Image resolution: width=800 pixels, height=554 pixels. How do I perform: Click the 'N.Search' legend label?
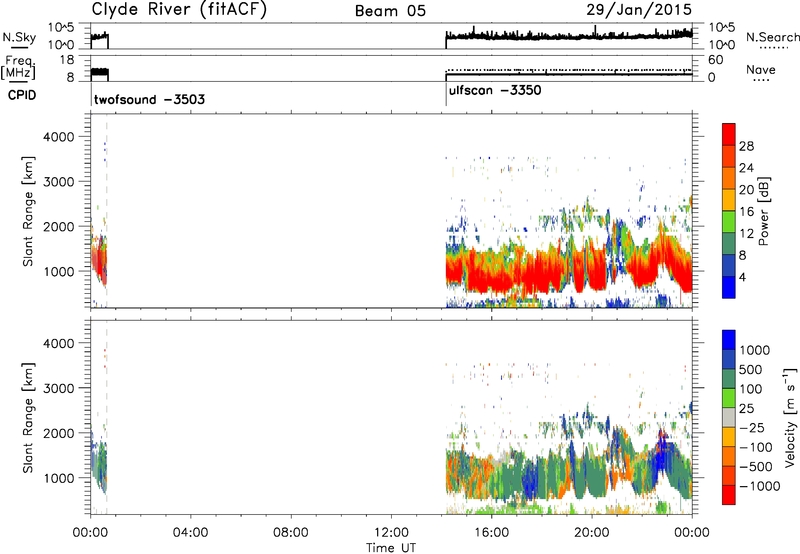(773, 37)
